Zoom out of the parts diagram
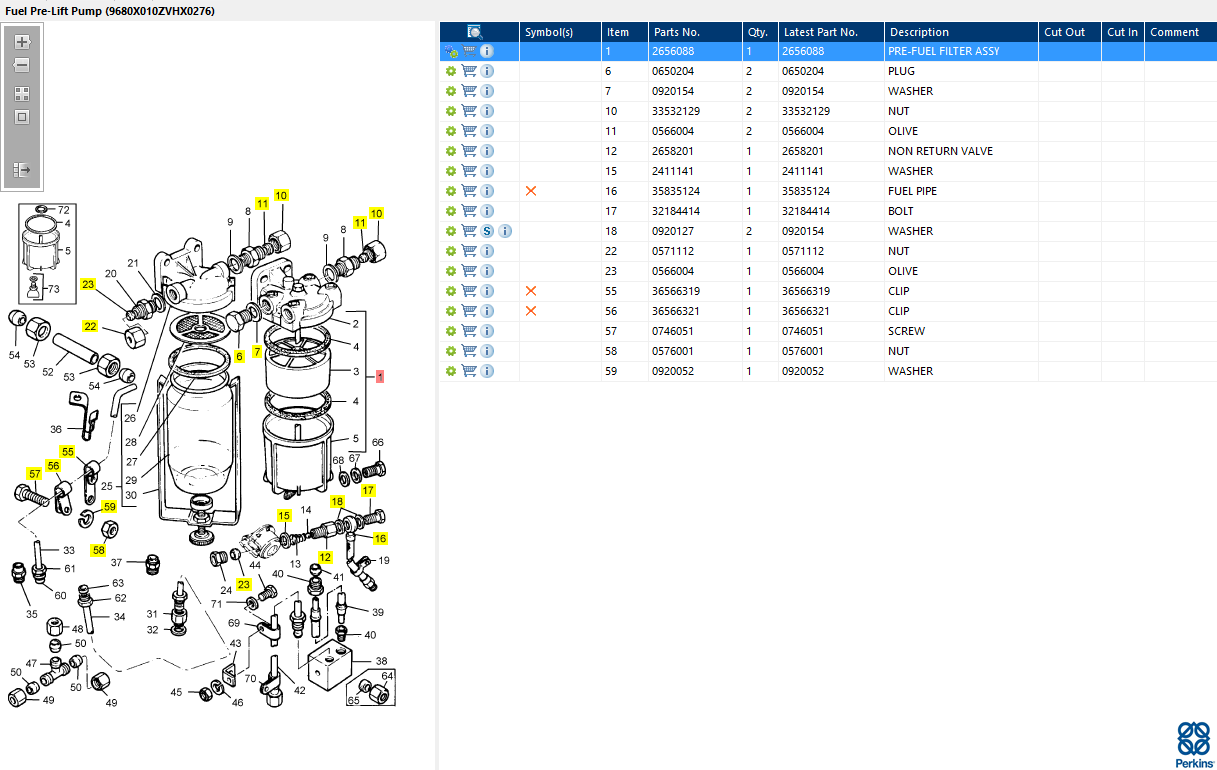 point(22,65)
